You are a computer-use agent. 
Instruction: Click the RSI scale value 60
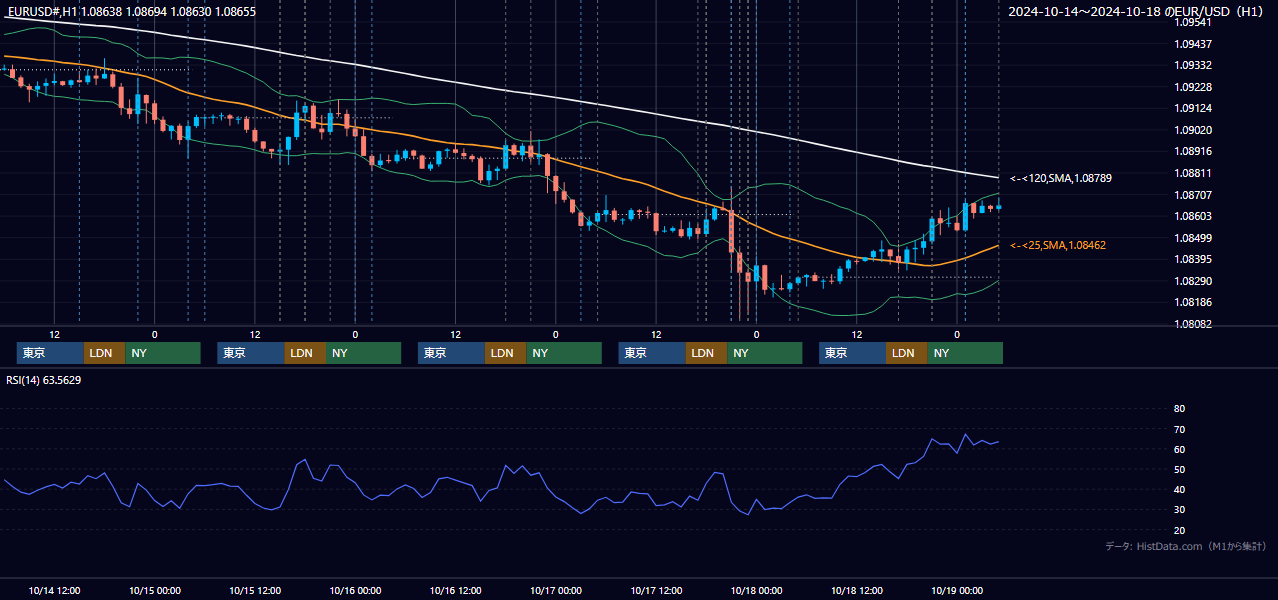[x=1179, y=449]
